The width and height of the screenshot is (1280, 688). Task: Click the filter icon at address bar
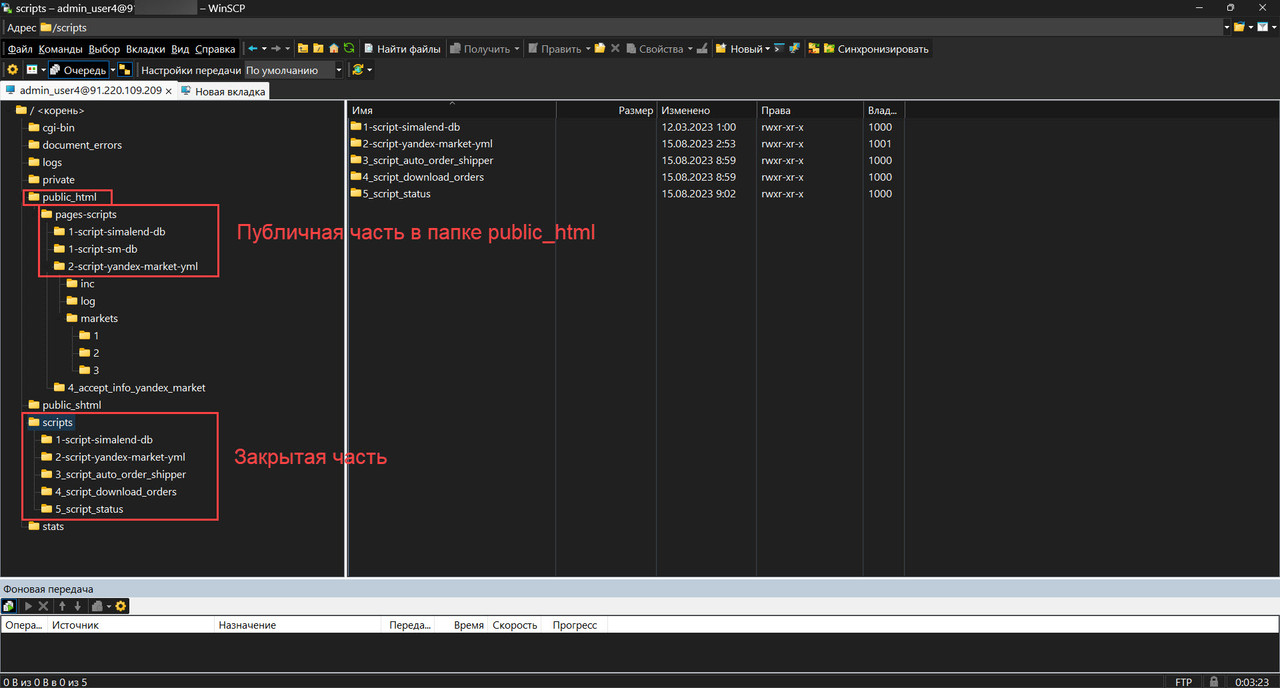1262,27
